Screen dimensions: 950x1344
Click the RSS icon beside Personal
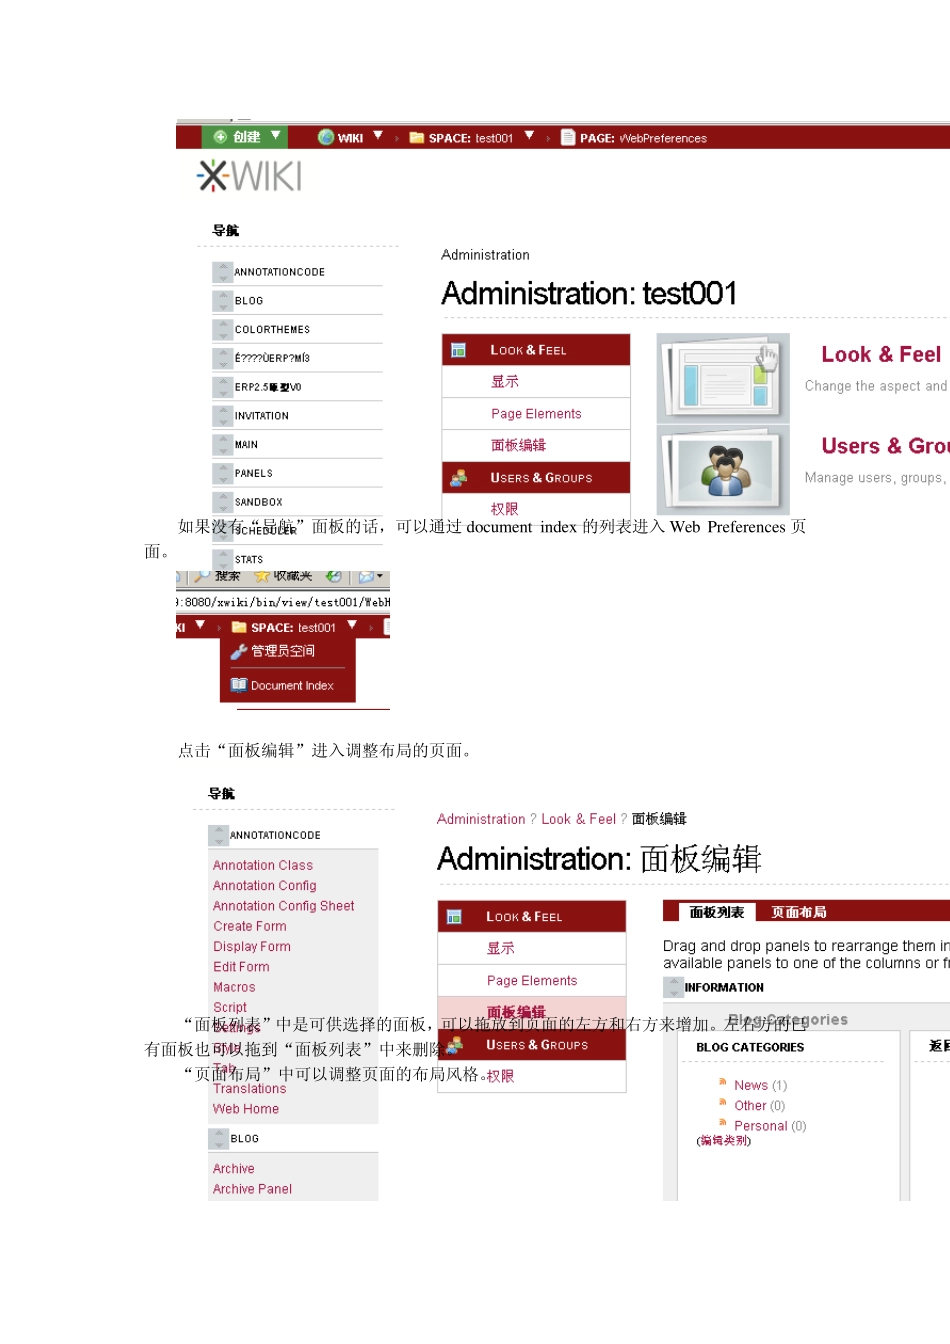click(x=723, y=1122)
